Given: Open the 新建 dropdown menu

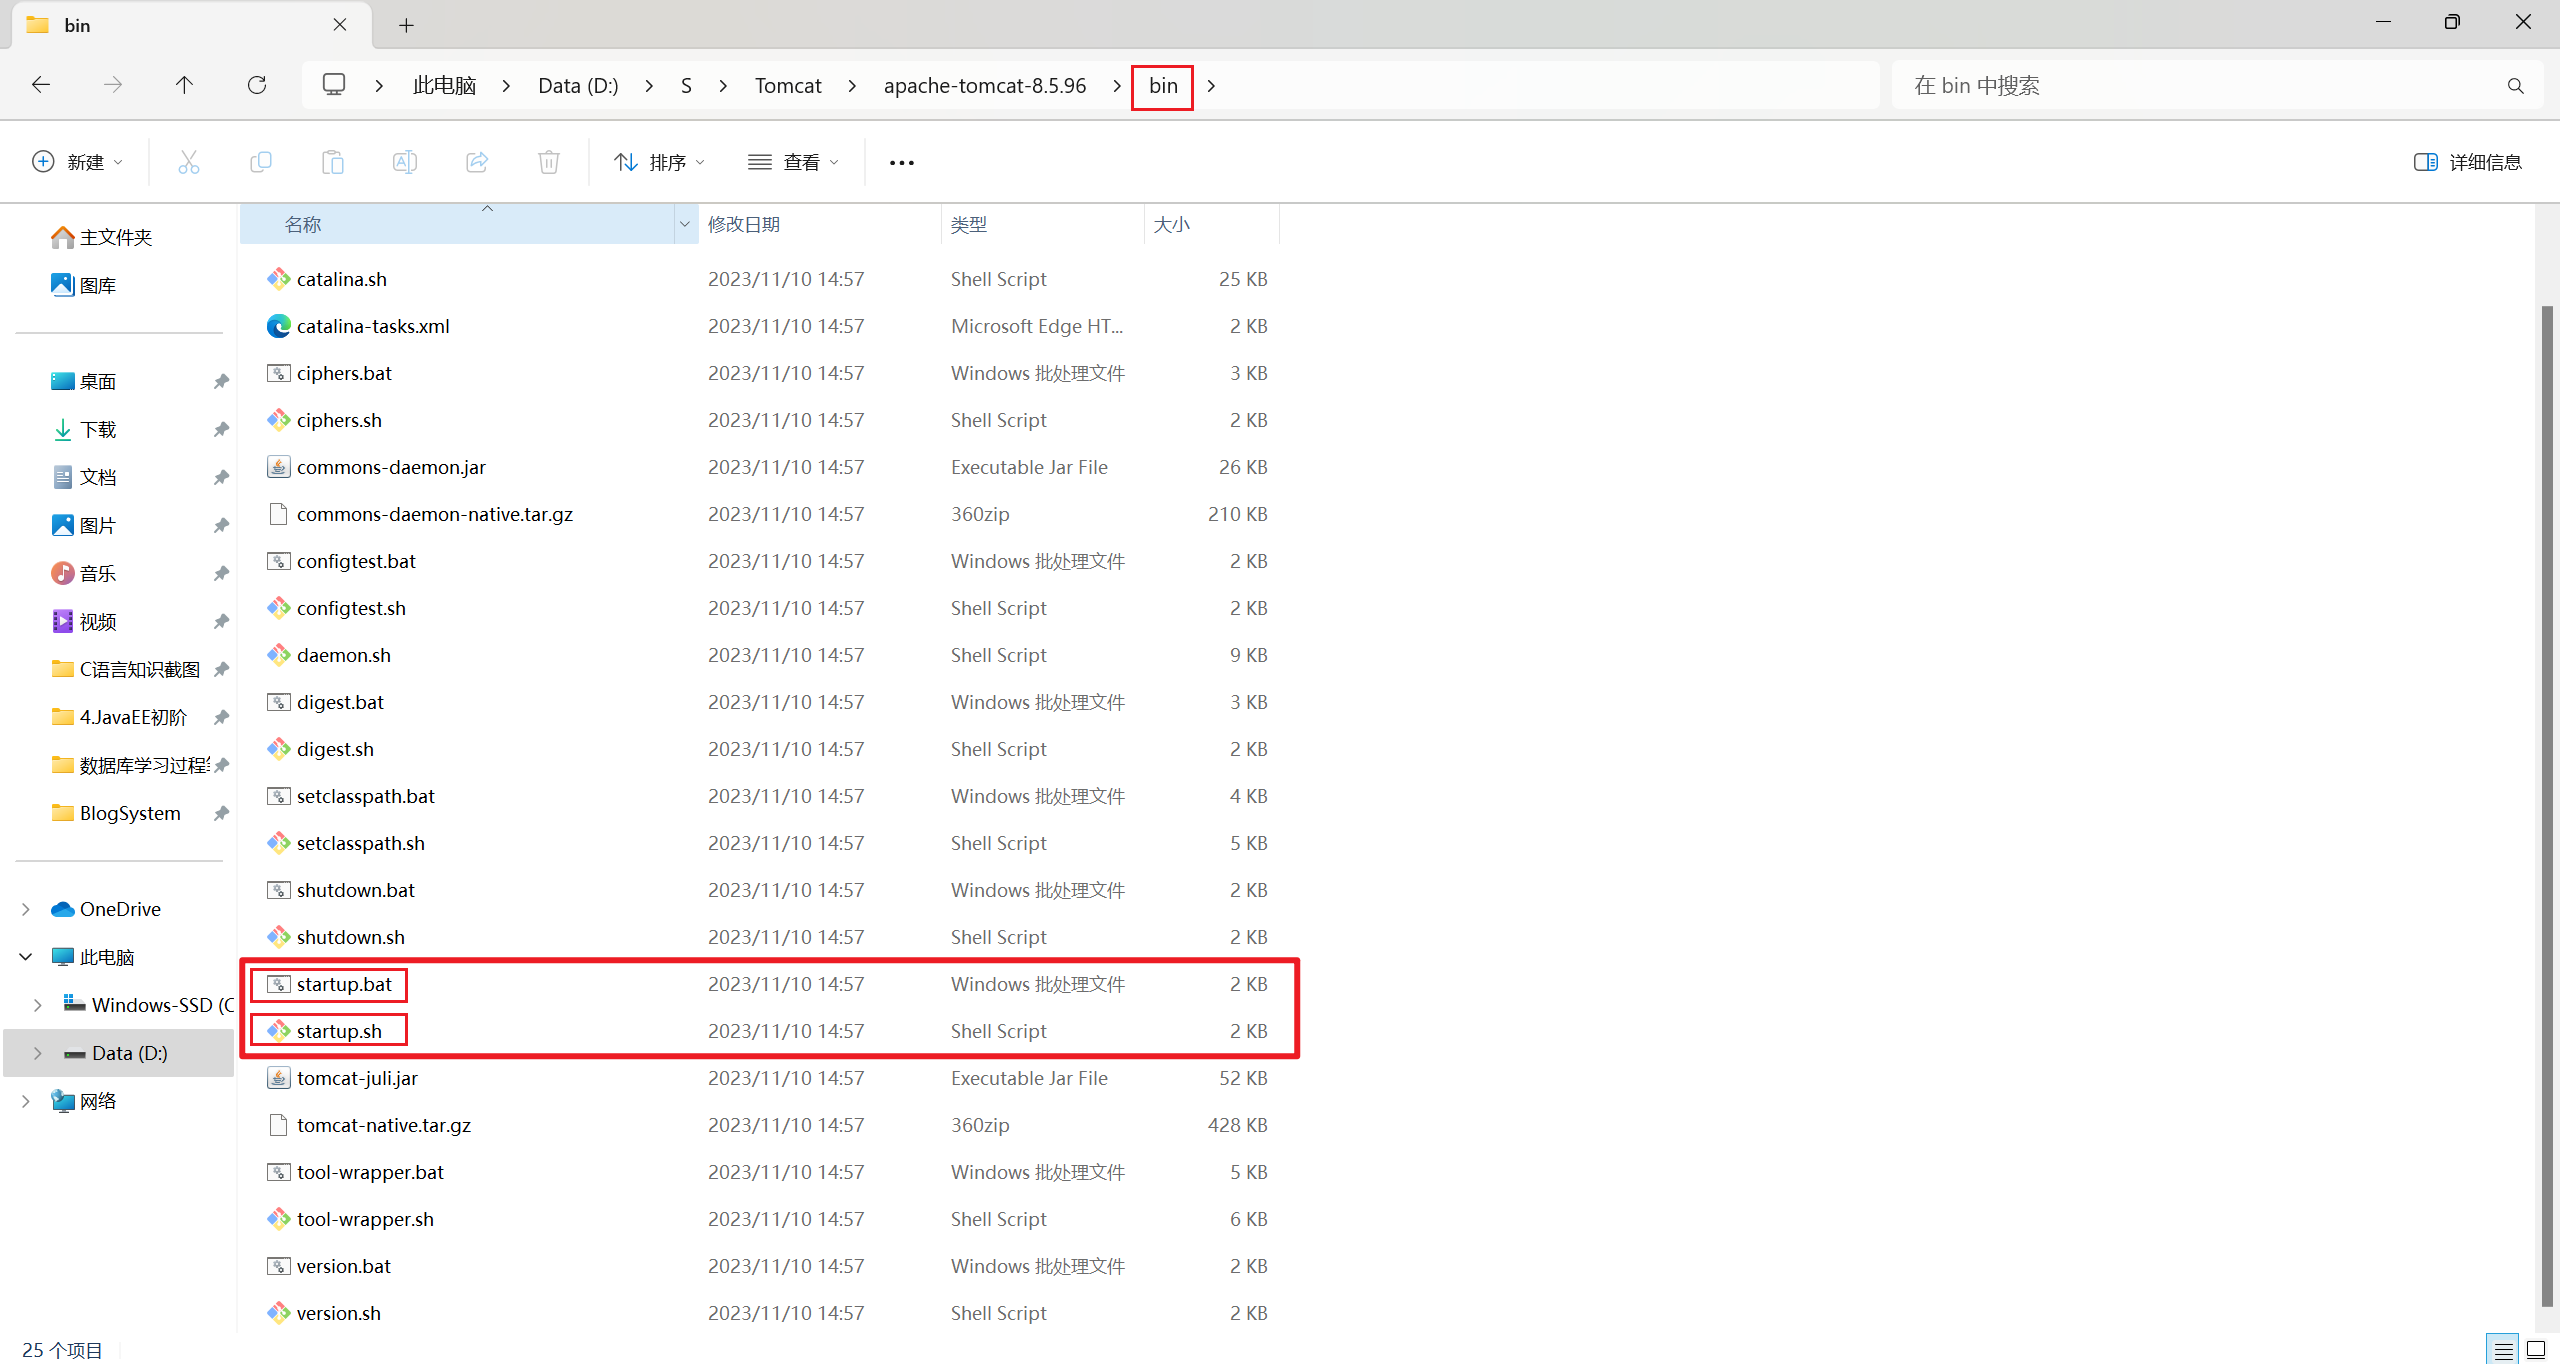Looking at the screenshot, I should (78, 162).
